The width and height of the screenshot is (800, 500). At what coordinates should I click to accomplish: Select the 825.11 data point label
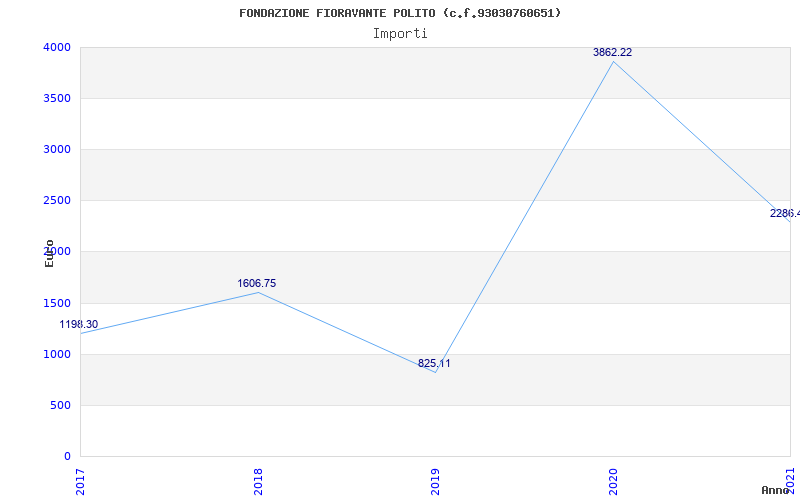click(x=434, y=363)
